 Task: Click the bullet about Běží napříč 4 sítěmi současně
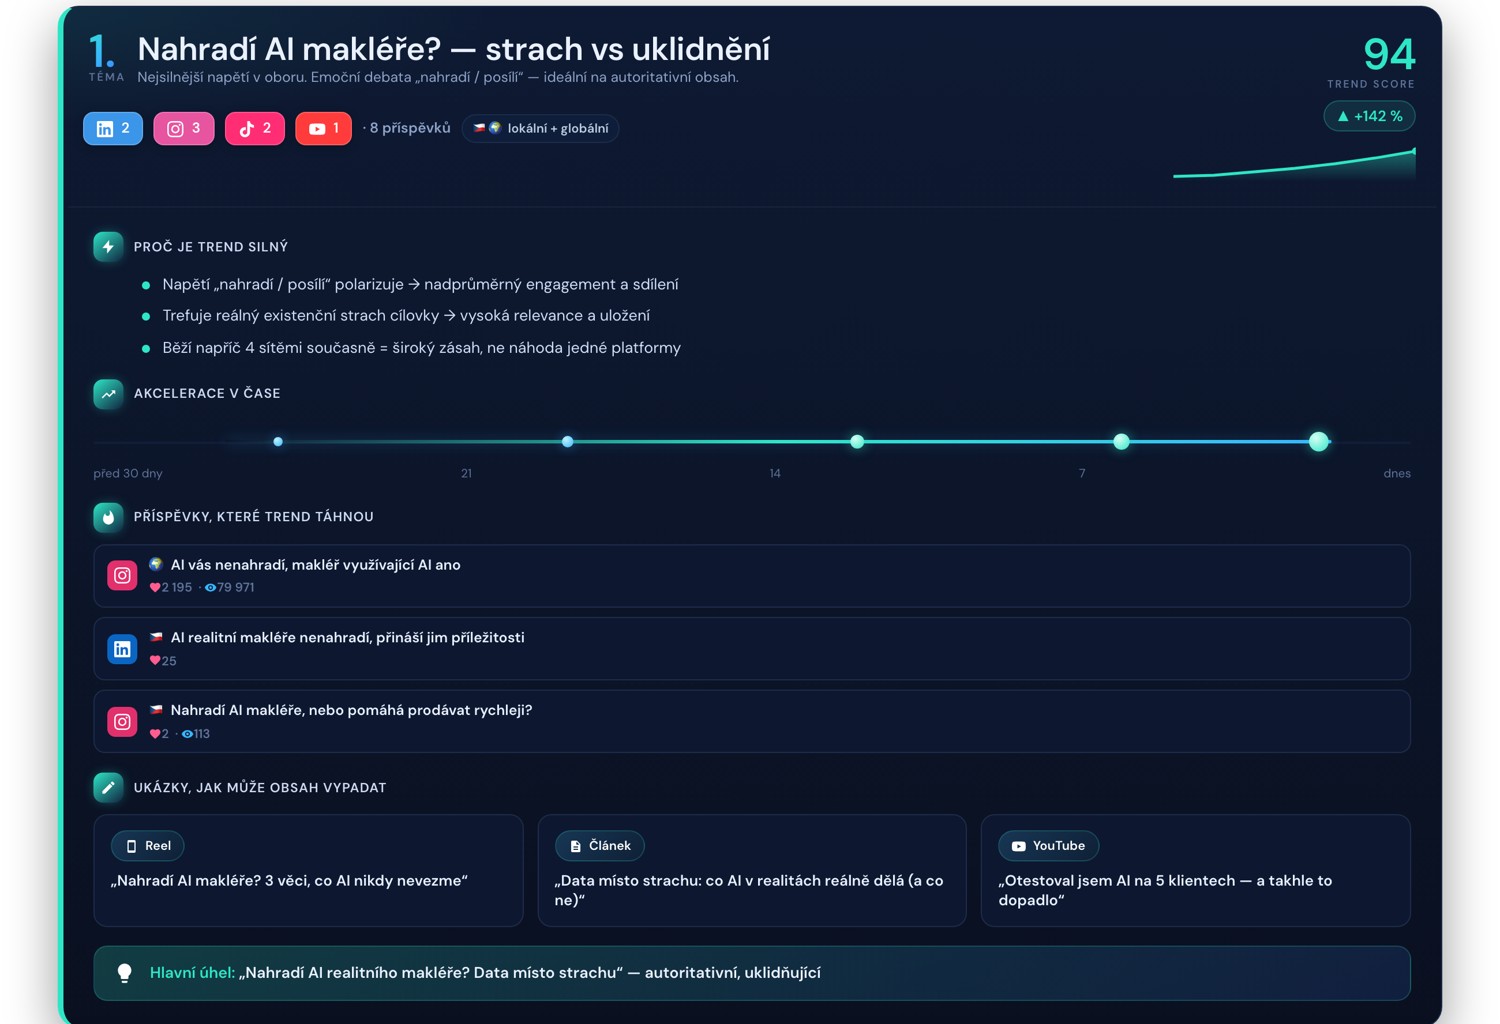click(421, 348)
